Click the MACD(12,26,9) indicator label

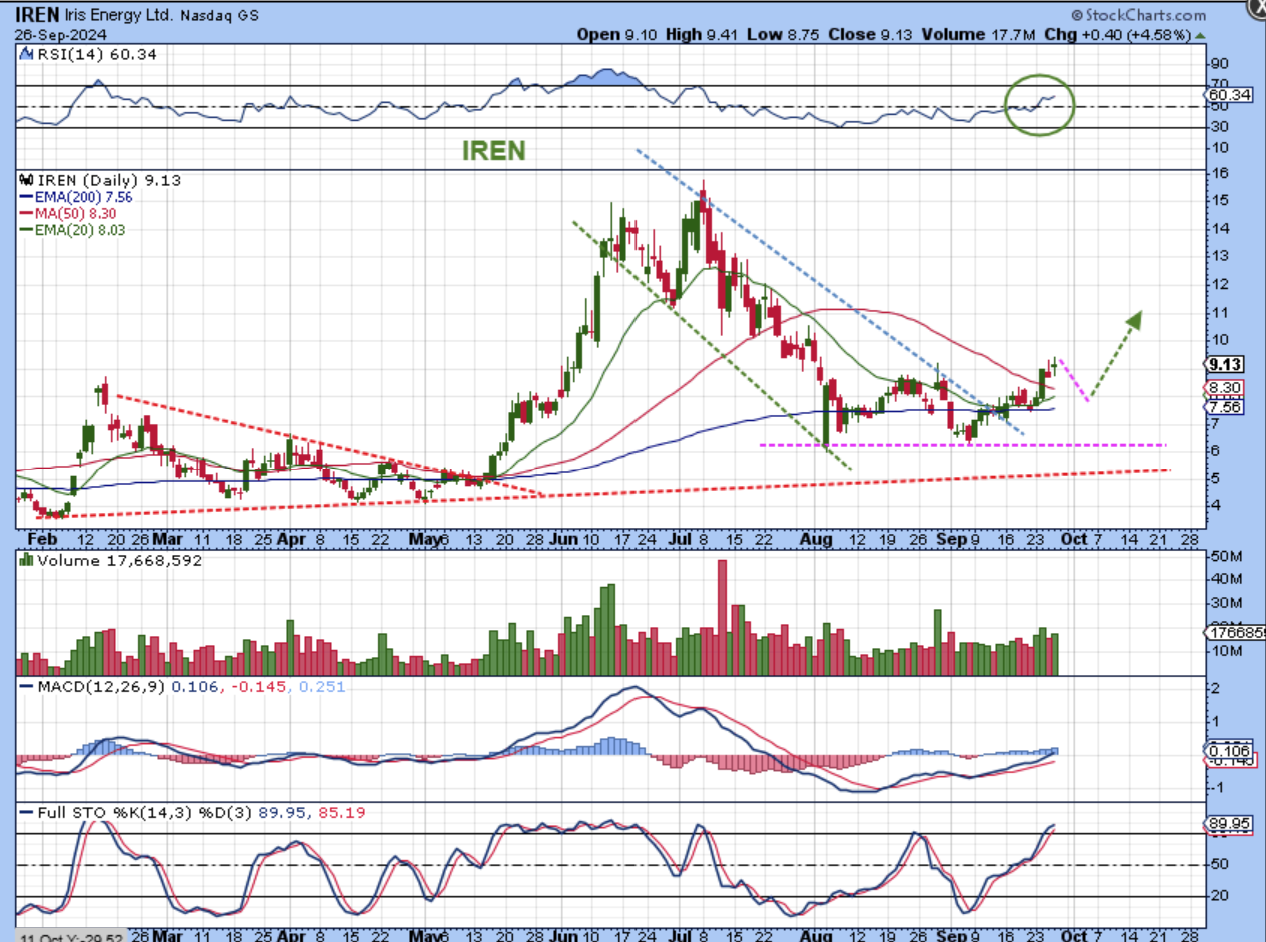[x=101, y=687]
